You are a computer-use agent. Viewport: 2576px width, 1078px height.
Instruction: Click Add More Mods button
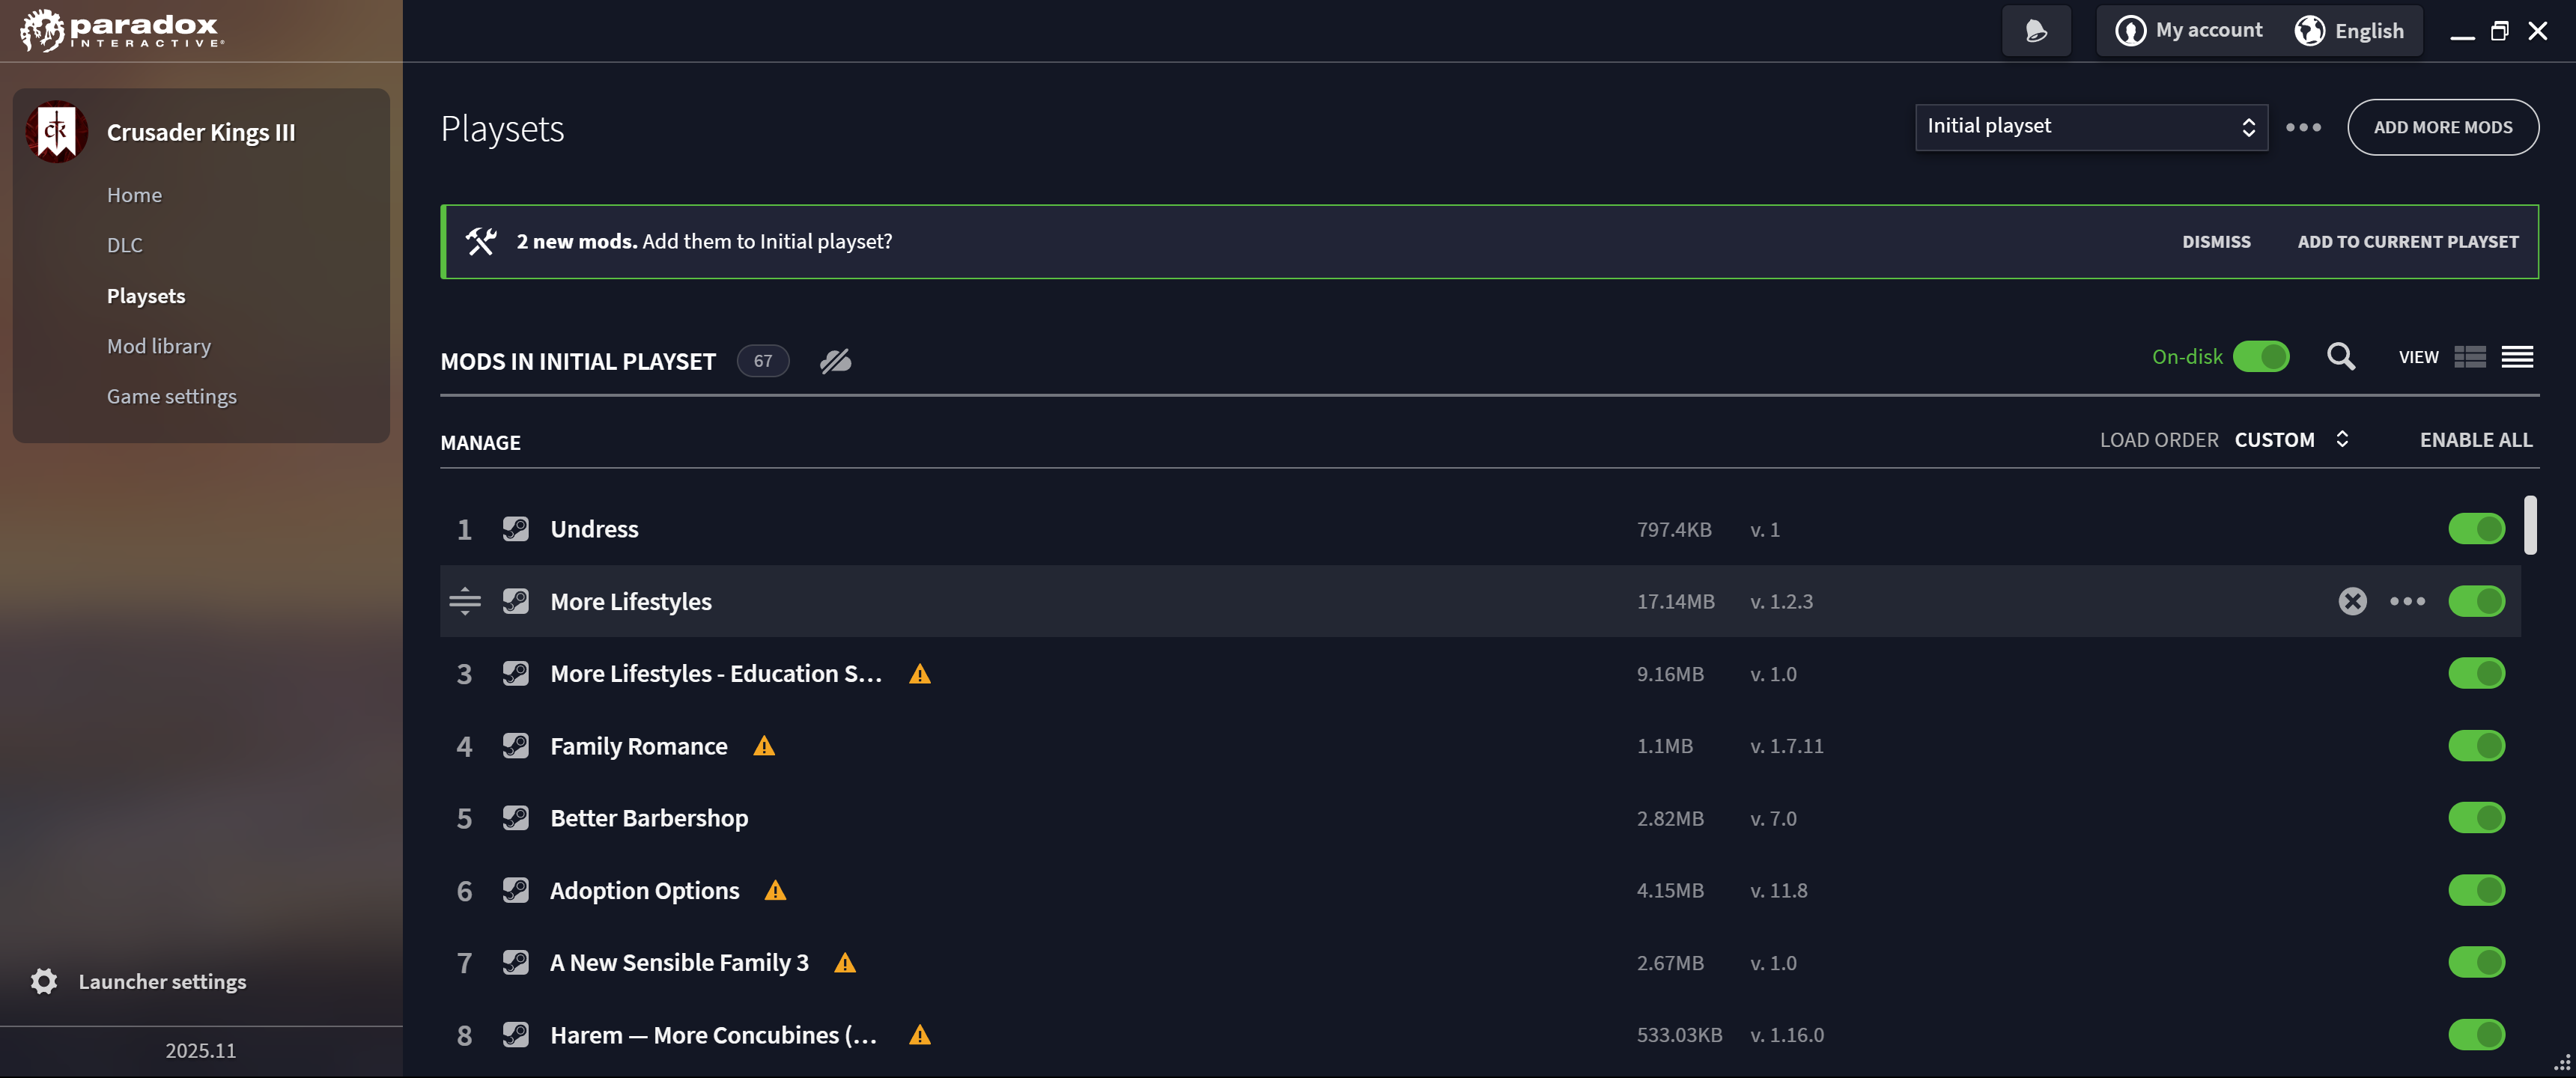point(2442,127)
